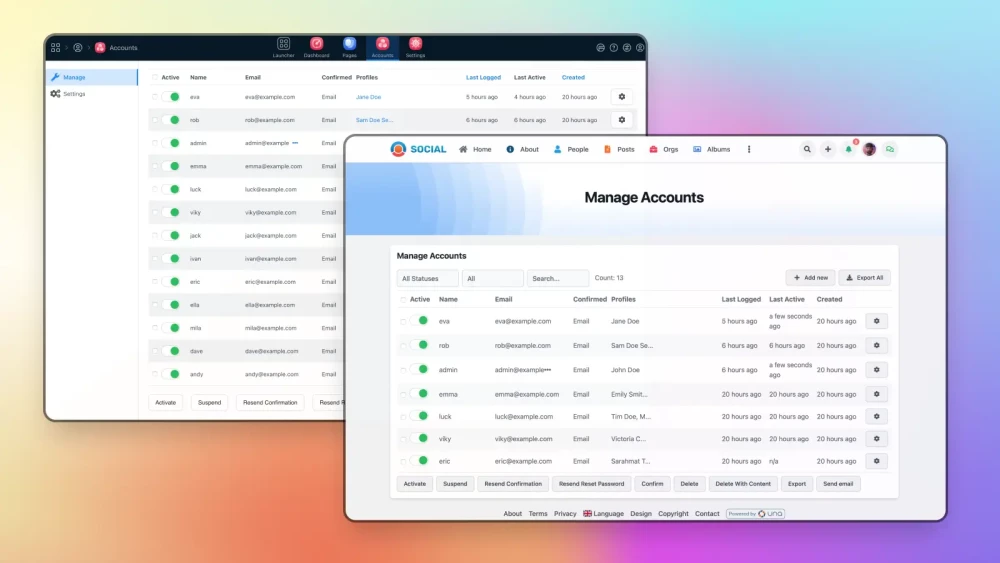Open the Dashboard icon in studio toolbar
The width and height of the screenshot is (1000, 563).
coord(316,45)
